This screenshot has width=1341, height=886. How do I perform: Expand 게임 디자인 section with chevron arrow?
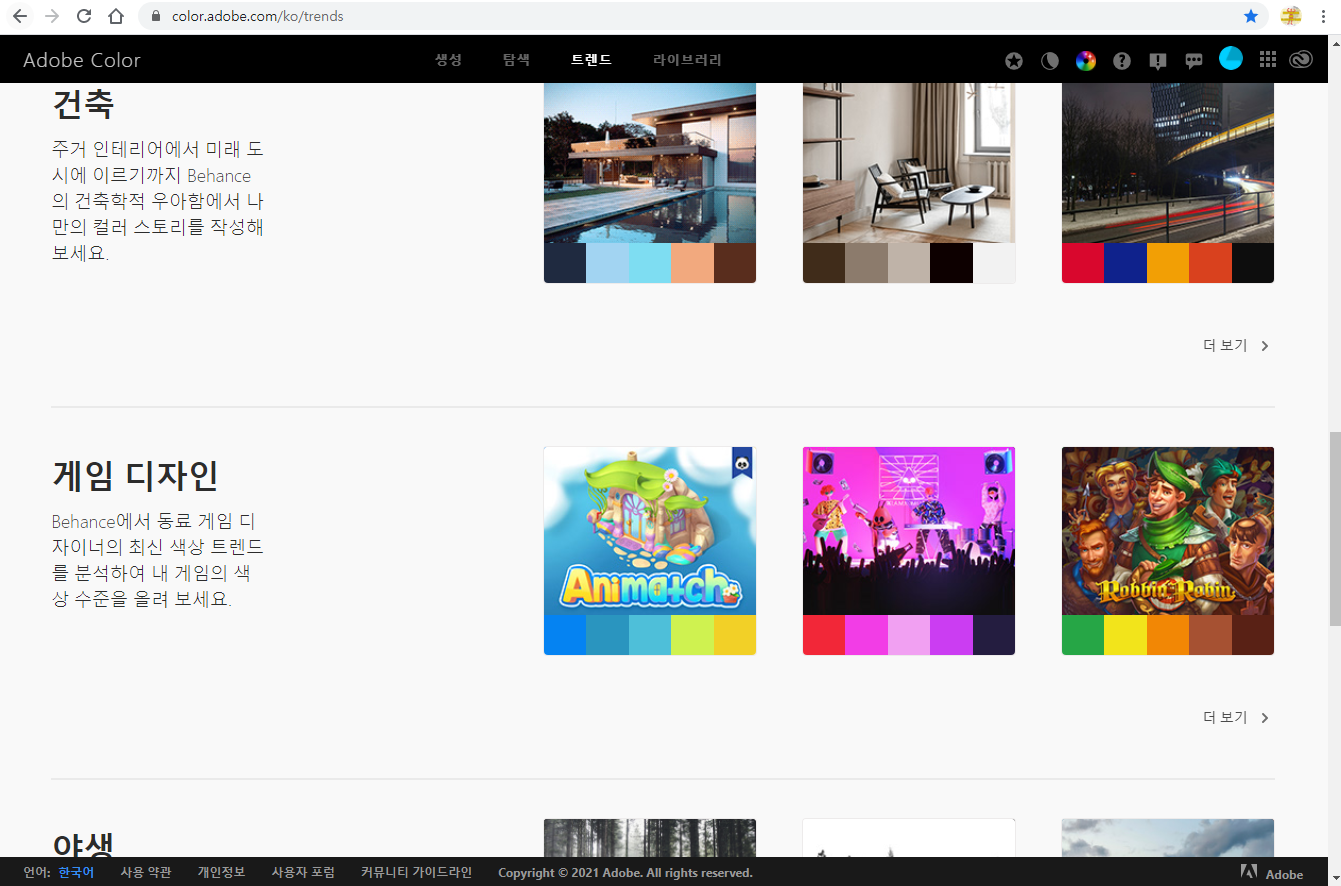coord(1265,718)
